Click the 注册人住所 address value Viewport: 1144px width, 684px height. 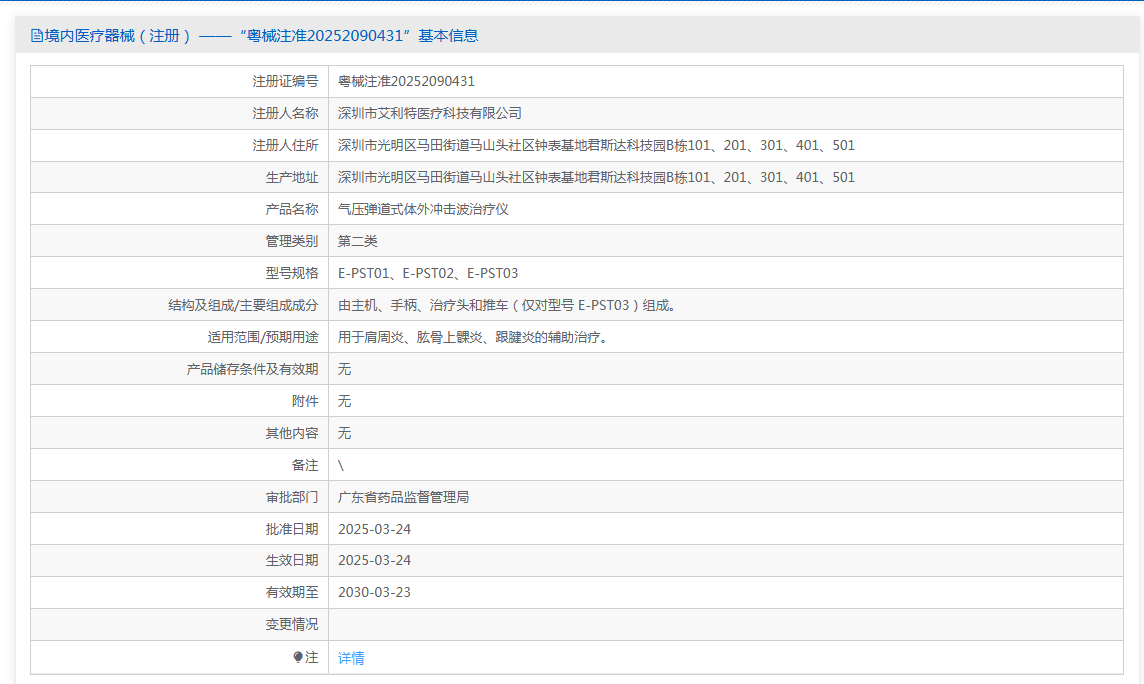(x=596, y=145)
